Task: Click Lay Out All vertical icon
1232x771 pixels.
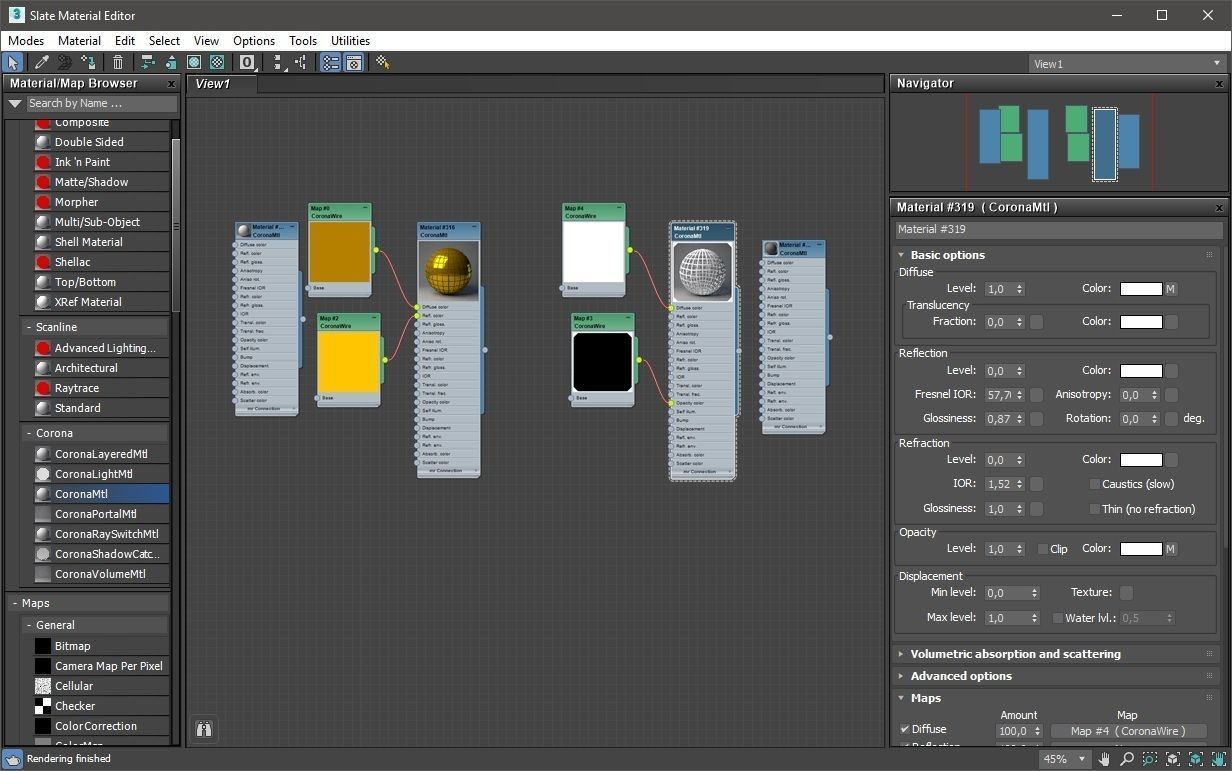Action: pyautogui.click(x=278, y=62)
